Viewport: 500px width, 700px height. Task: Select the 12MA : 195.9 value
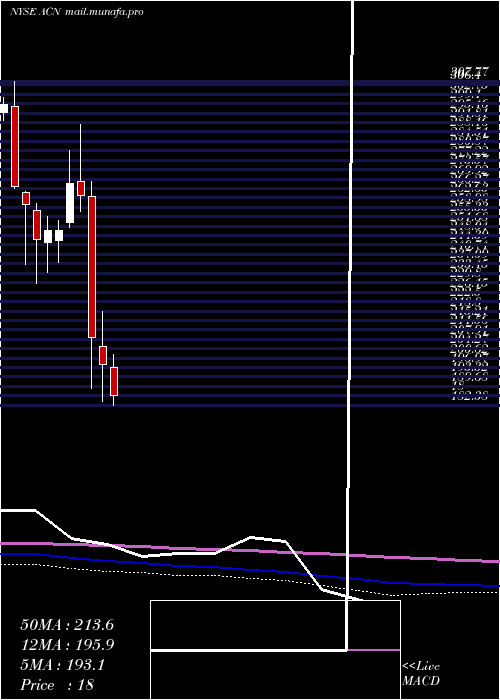click(67, 645)
